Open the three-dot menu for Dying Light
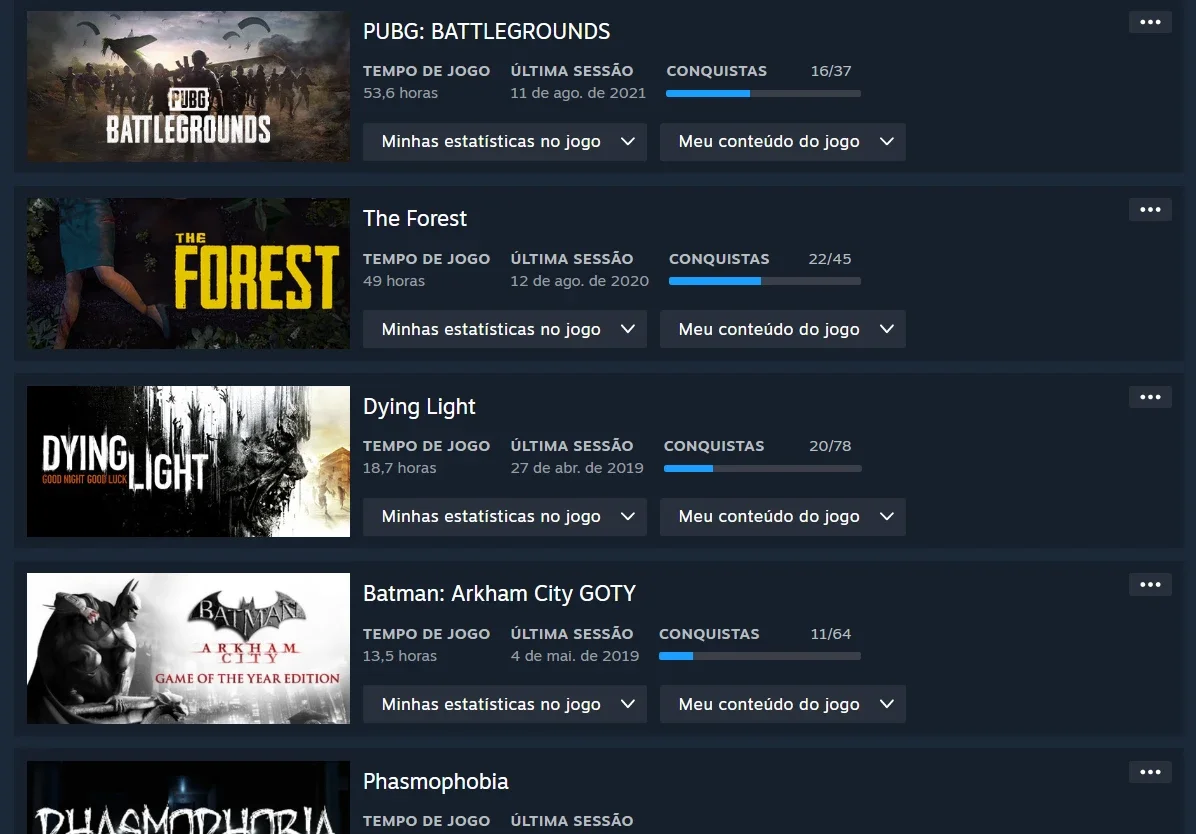 click(1149, 397)
